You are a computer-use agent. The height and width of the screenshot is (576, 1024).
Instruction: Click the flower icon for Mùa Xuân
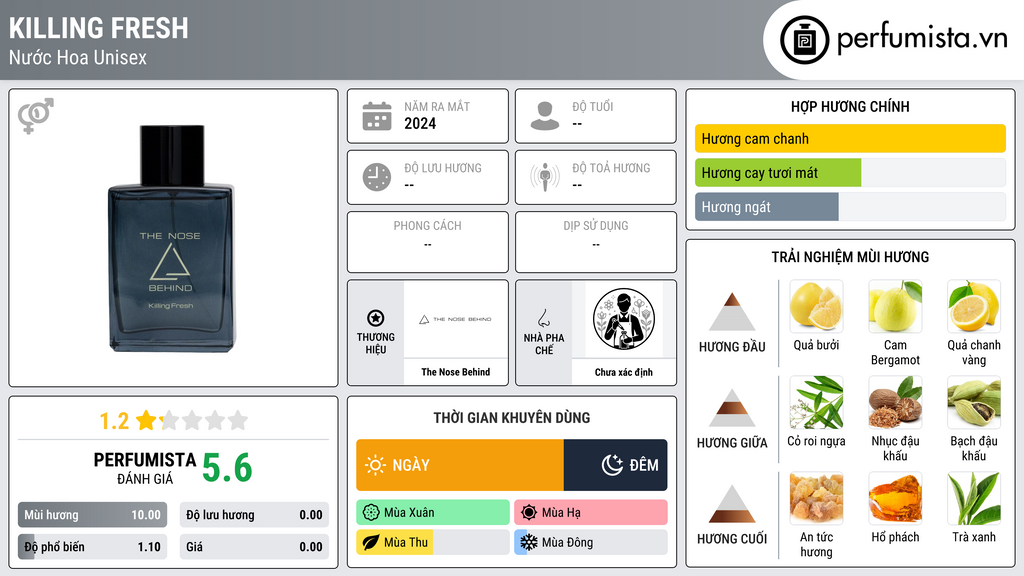tap(371, 513)
